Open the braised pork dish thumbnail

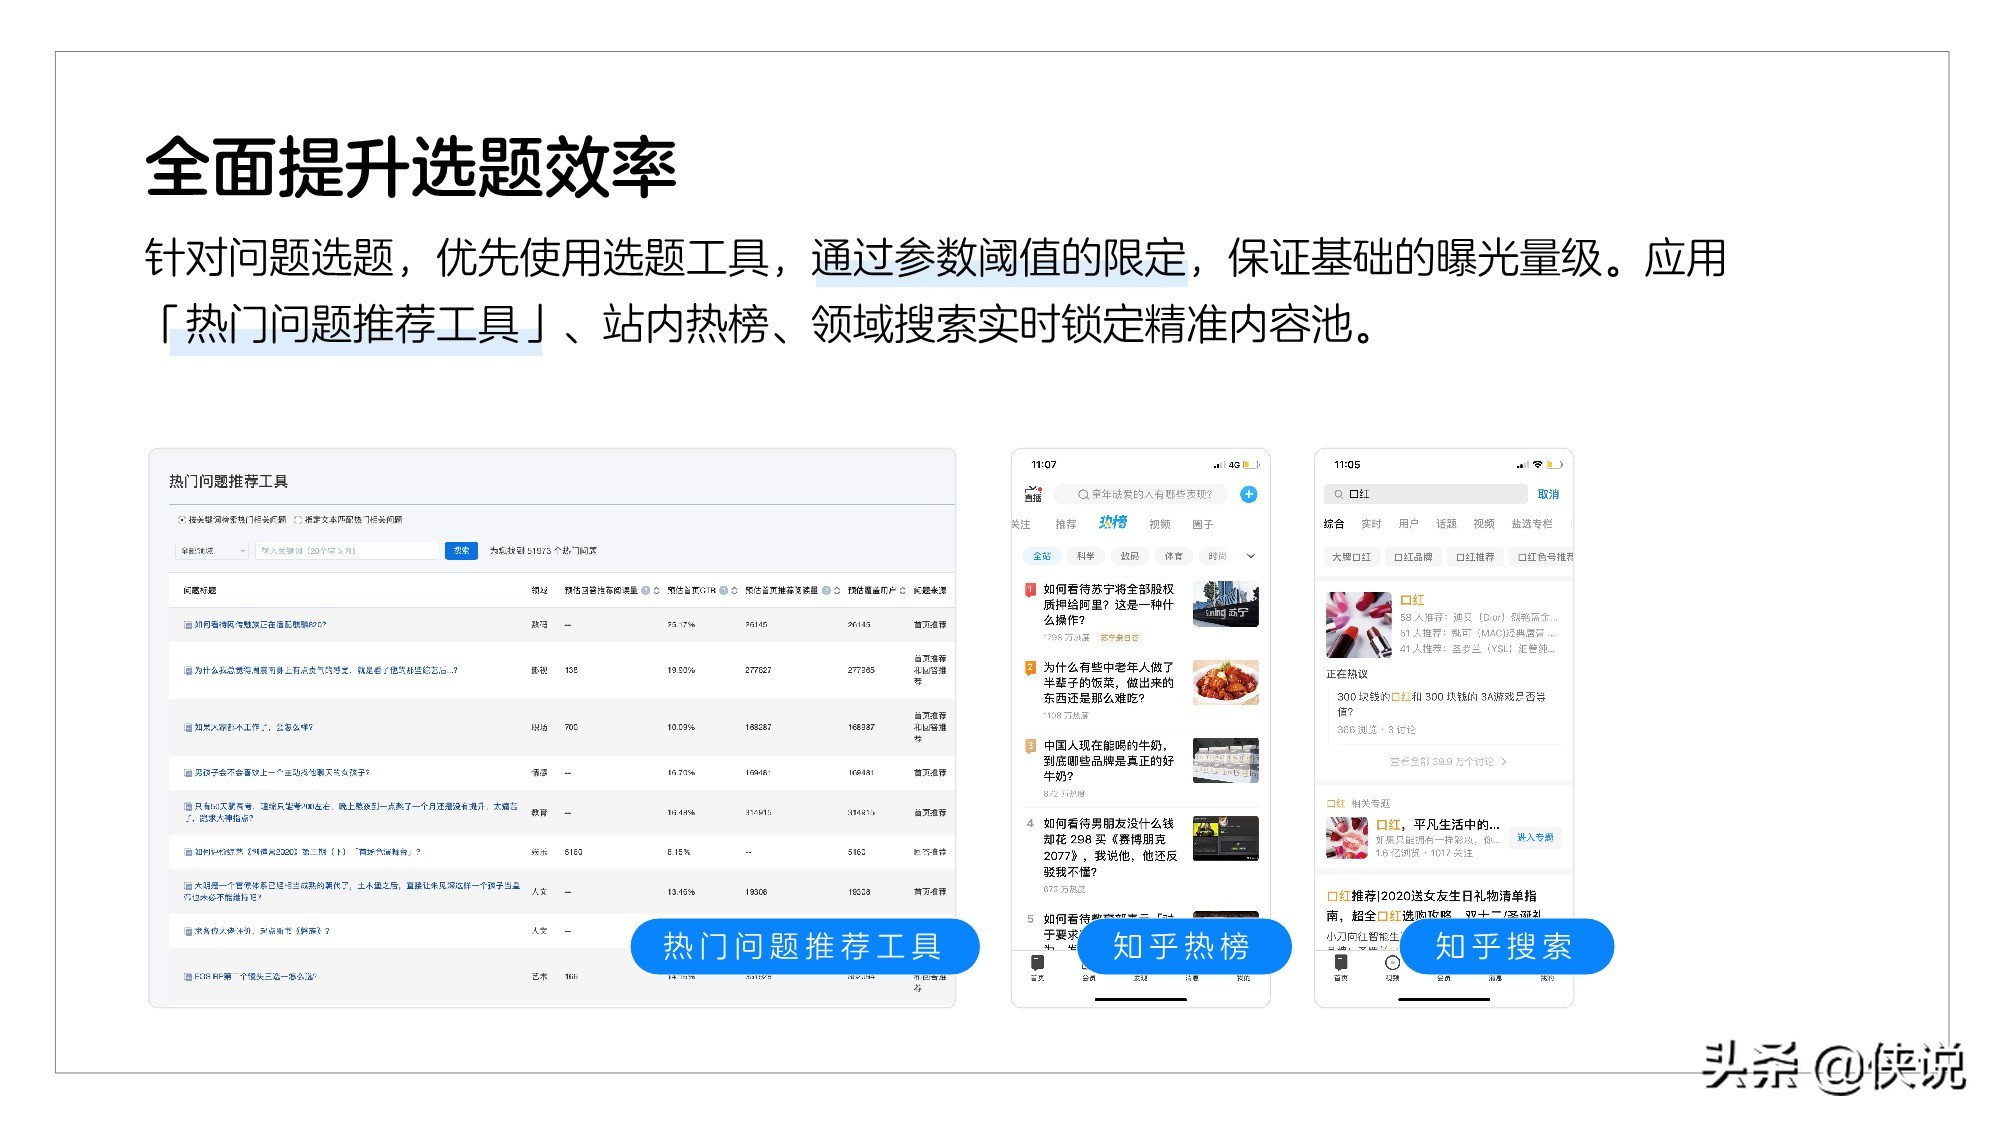coord(1226,683)
